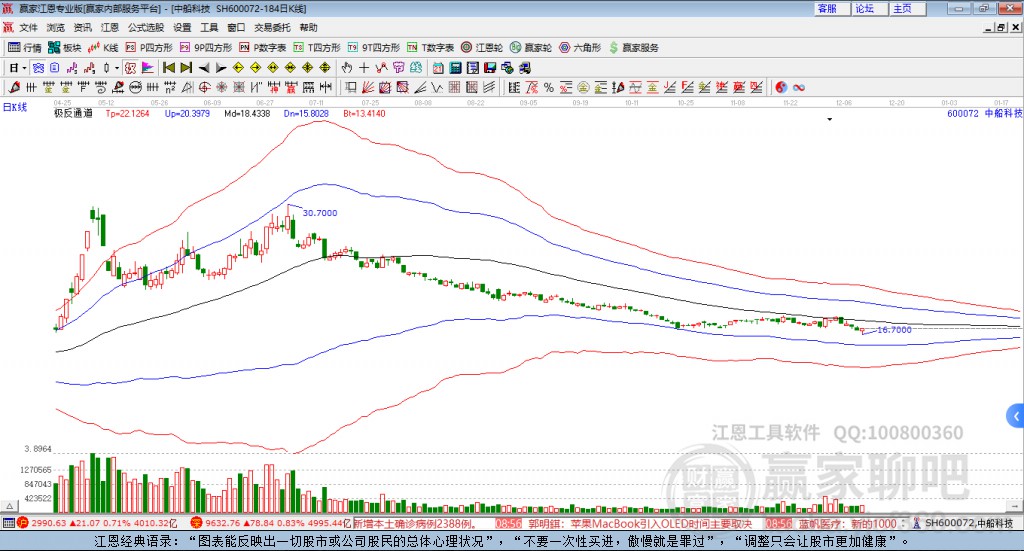This screenshot has width=1024, height=551.
Task: Click the status bar grid icon
Action: [8, 524]
